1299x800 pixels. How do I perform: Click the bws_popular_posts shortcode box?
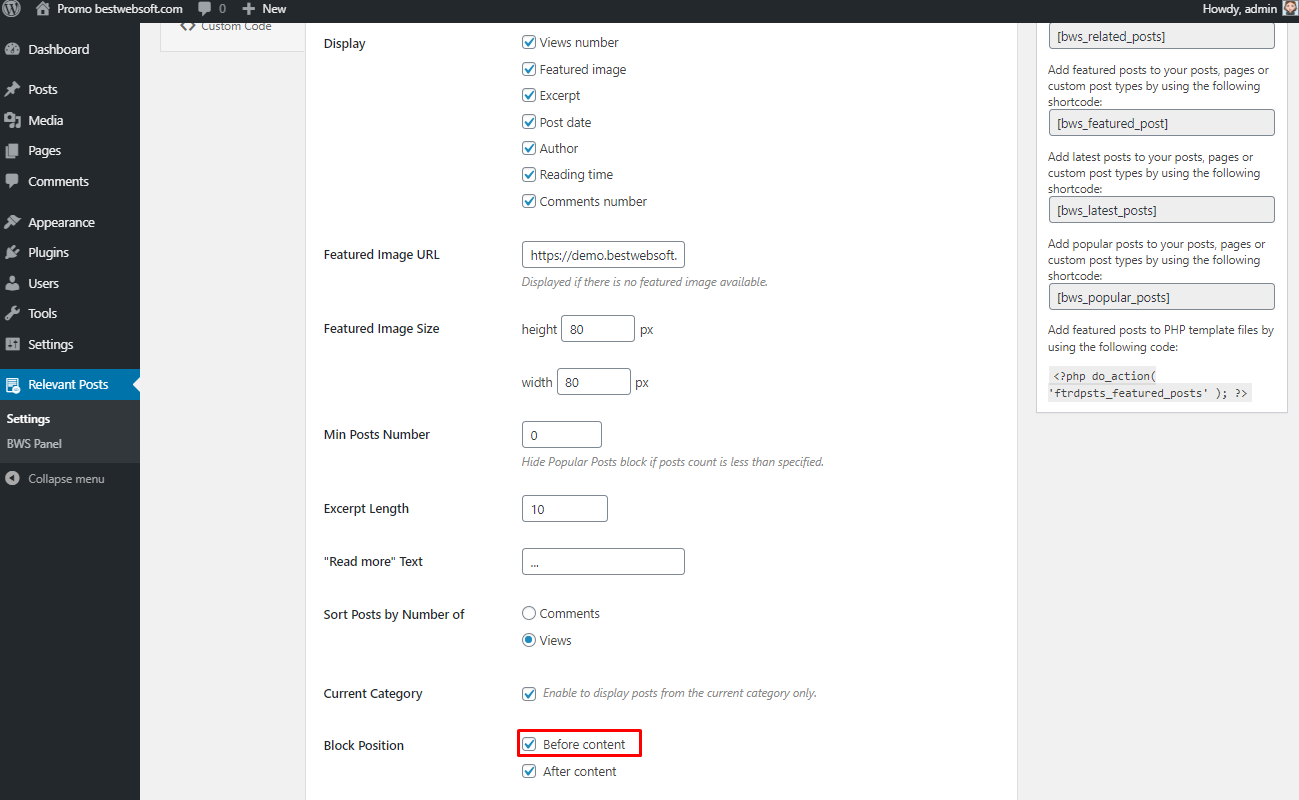[1161, 297]
